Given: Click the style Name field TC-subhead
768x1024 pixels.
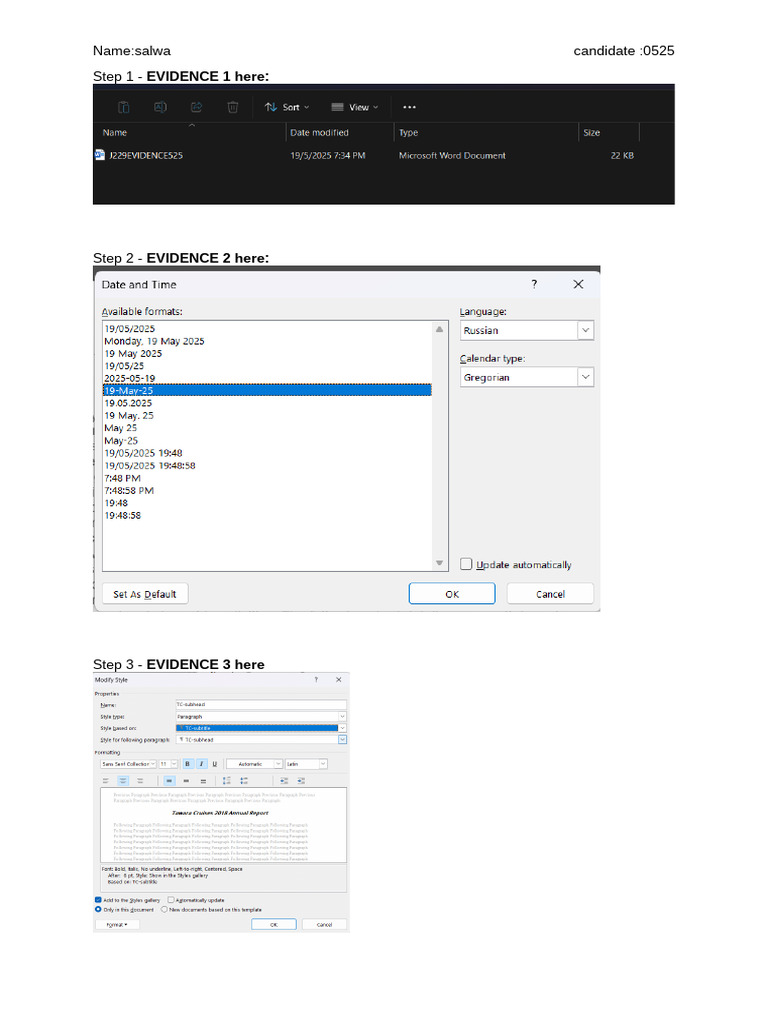Looking at the screenshot, I should (261, 705).
